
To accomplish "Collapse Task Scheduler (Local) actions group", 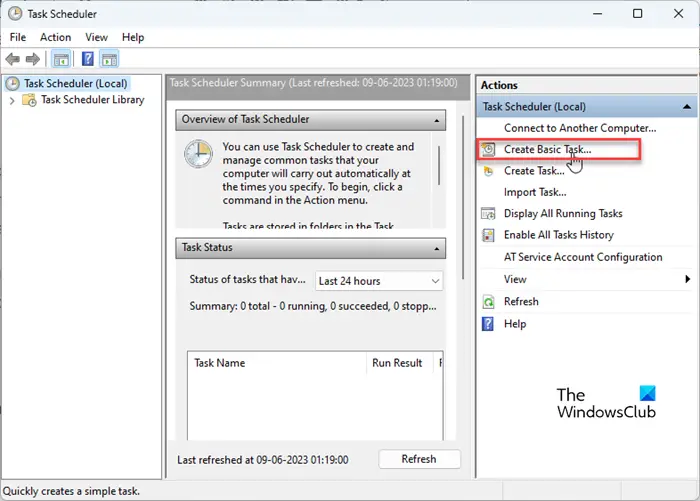I will [x=687, y=107].
